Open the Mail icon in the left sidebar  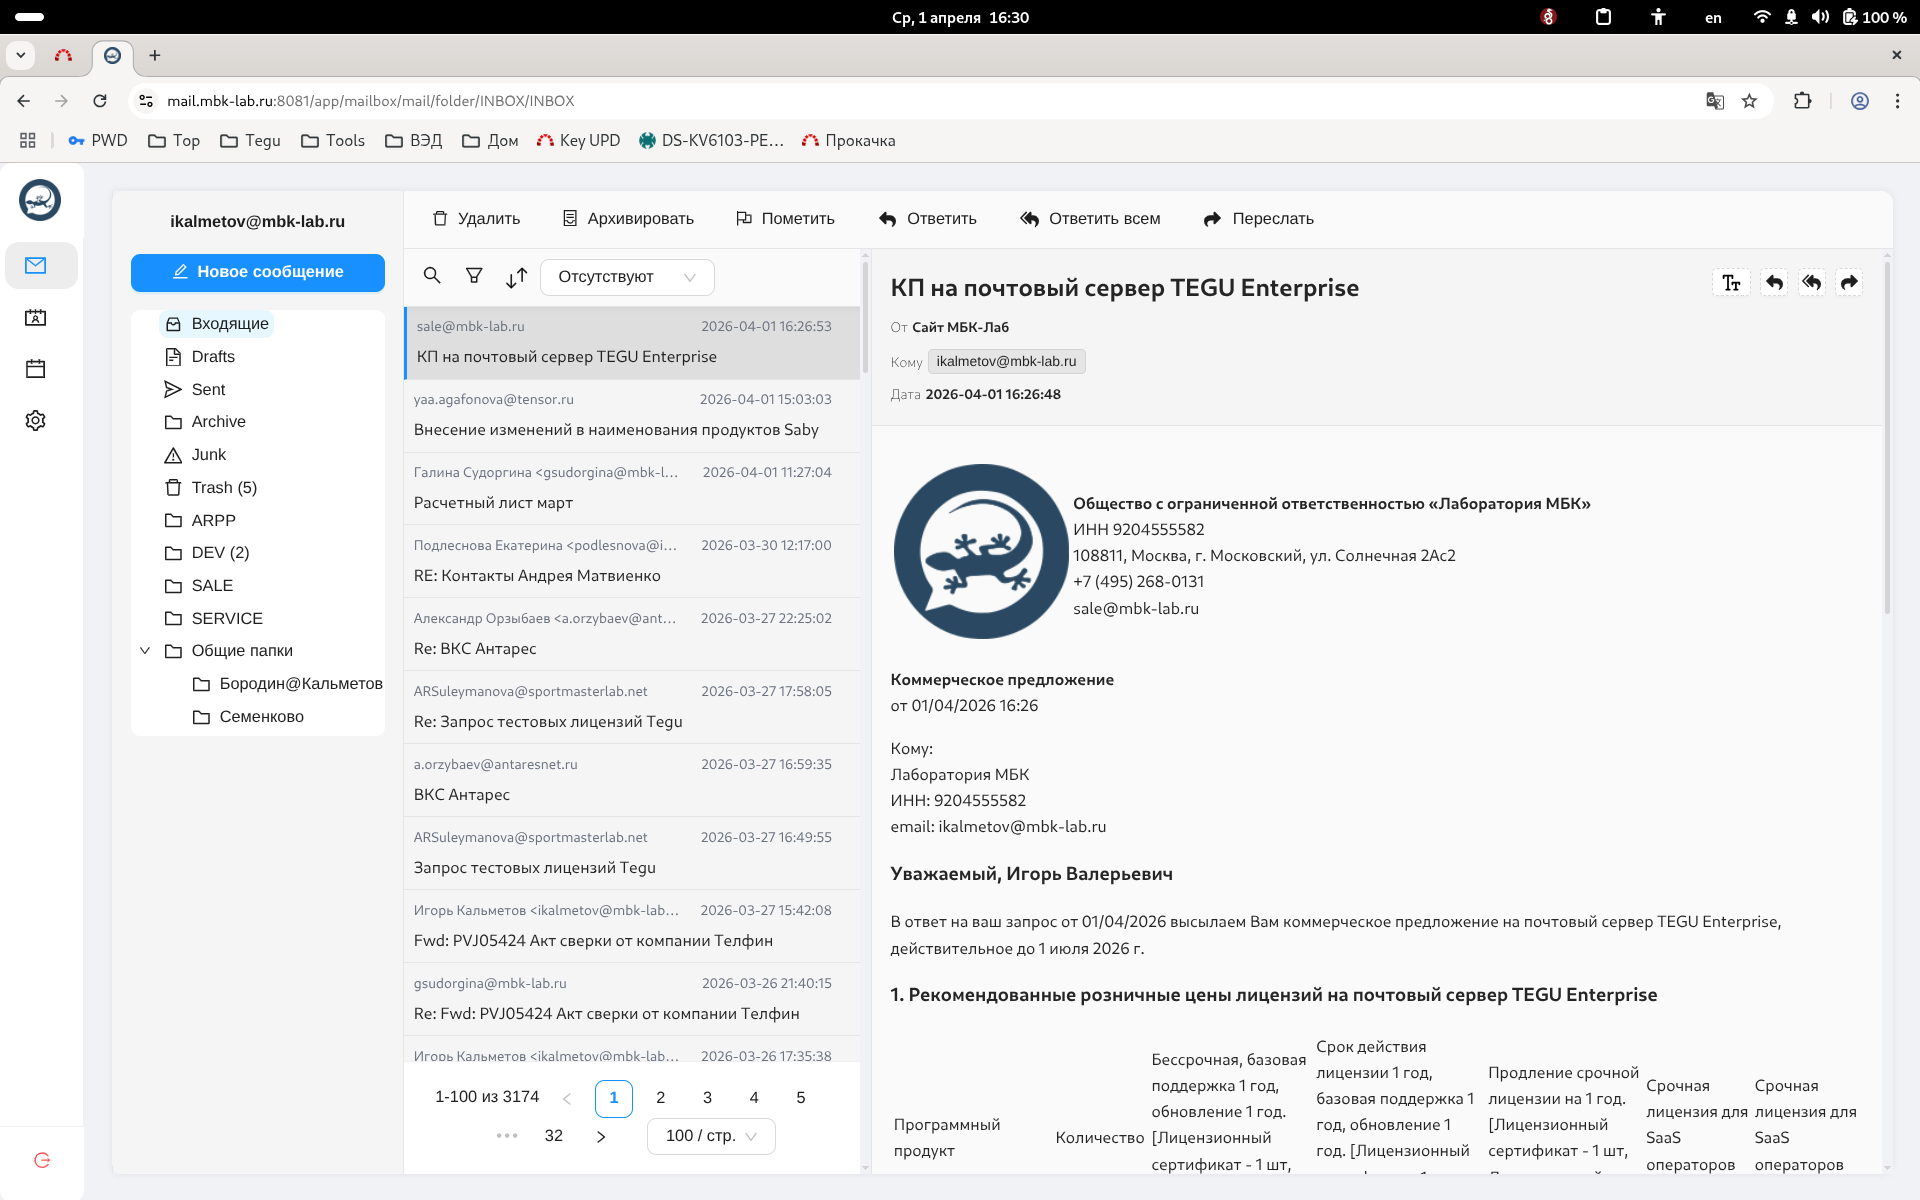tap(37, 265)
